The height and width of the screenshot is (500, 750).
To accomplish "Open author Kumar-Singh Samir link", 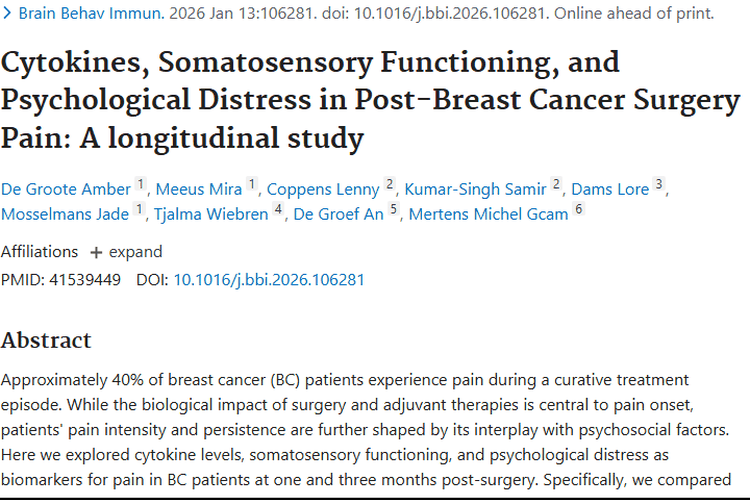I will click(478, 188).
